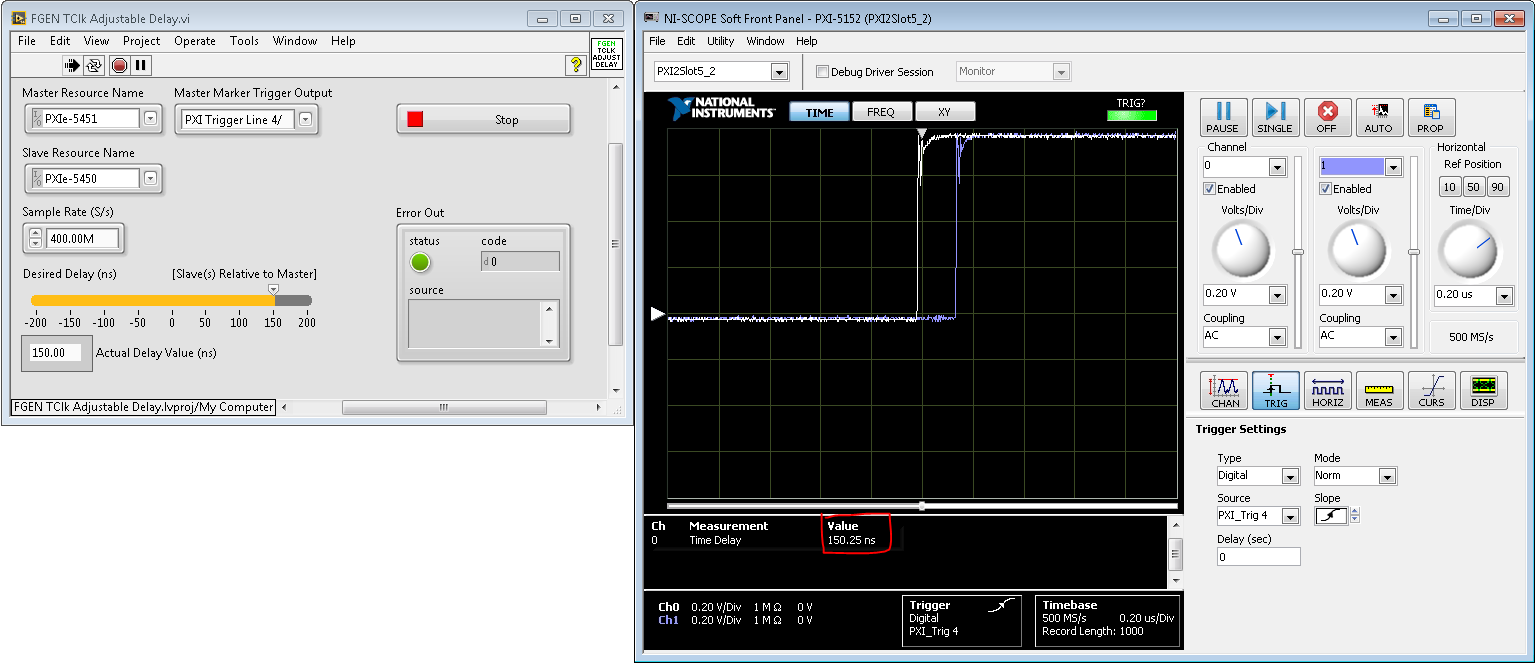Open the trigger Type Digital dropdown

[1290, 476]
